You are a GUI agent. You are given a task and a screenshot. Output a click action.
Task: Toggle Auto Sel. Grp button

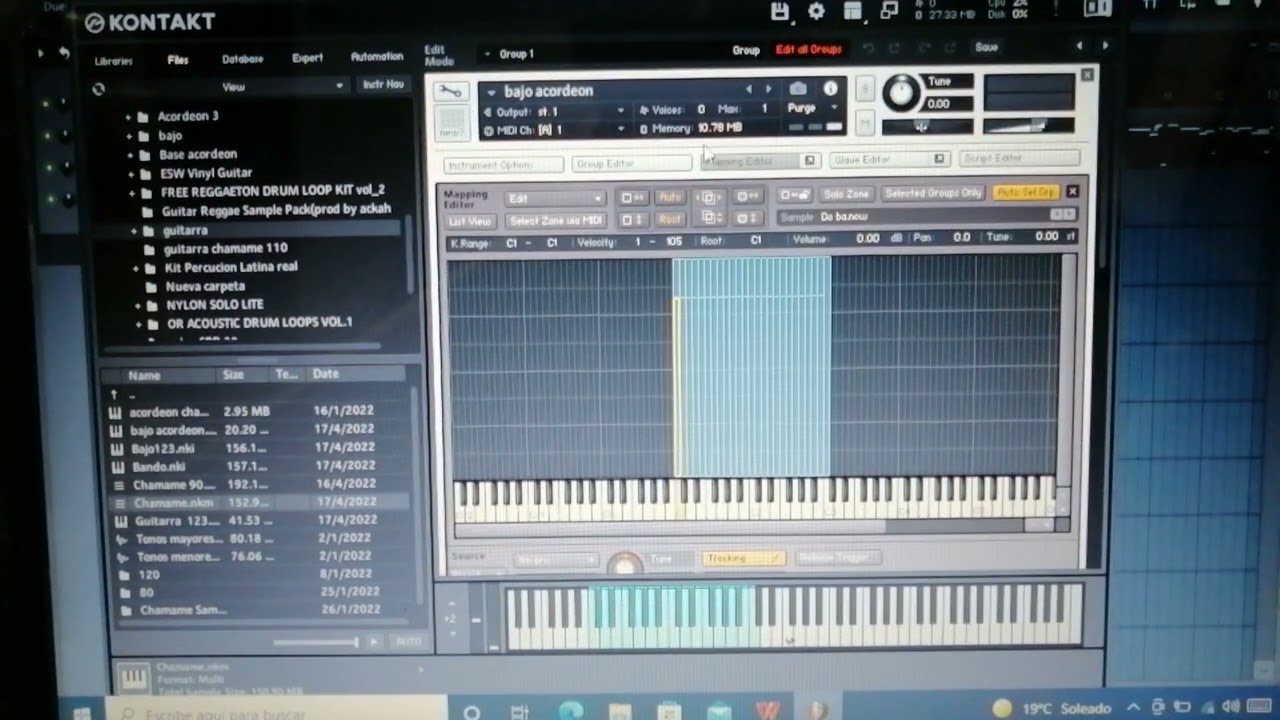coord(1026,192)
